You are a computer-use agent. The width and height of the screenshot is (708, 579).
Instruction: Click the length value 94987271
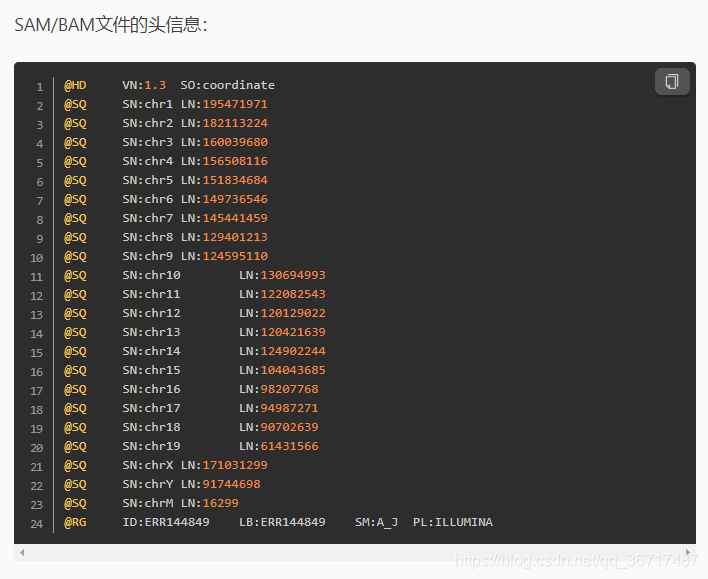pyautogui.click(x=289, y=408)
